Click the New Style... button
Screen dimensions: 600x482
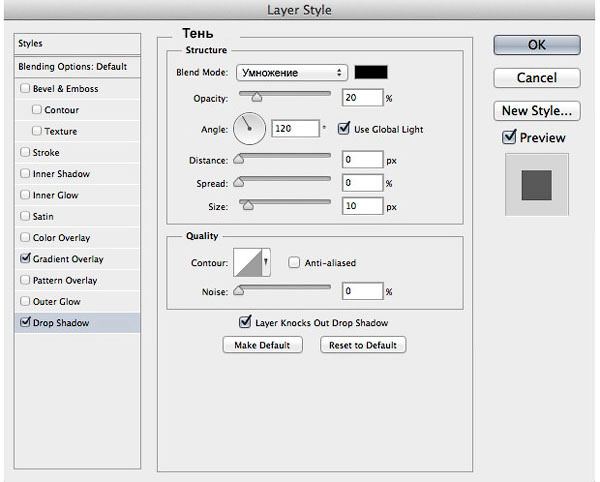pyautogui.click(x=537, y=111)
